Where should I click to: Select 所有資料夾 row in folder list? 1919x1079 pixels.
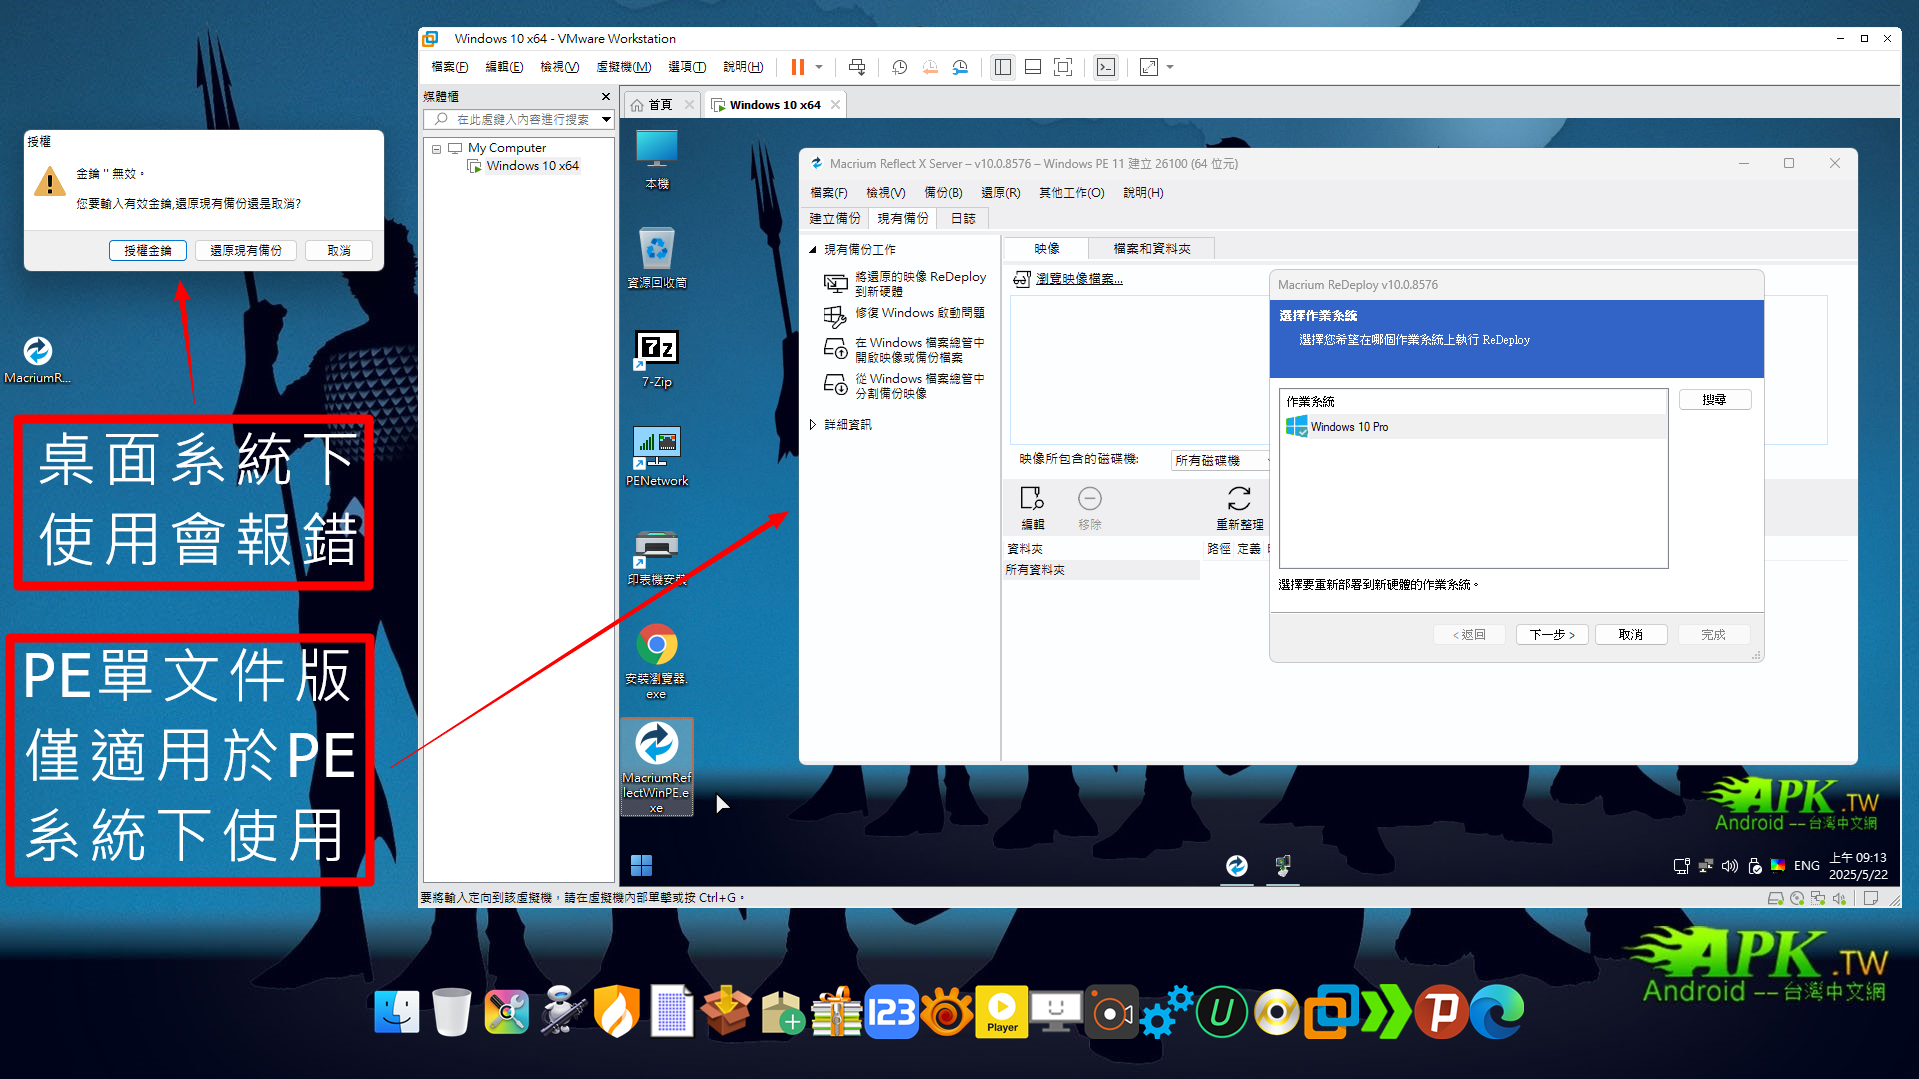[1101, 569]
